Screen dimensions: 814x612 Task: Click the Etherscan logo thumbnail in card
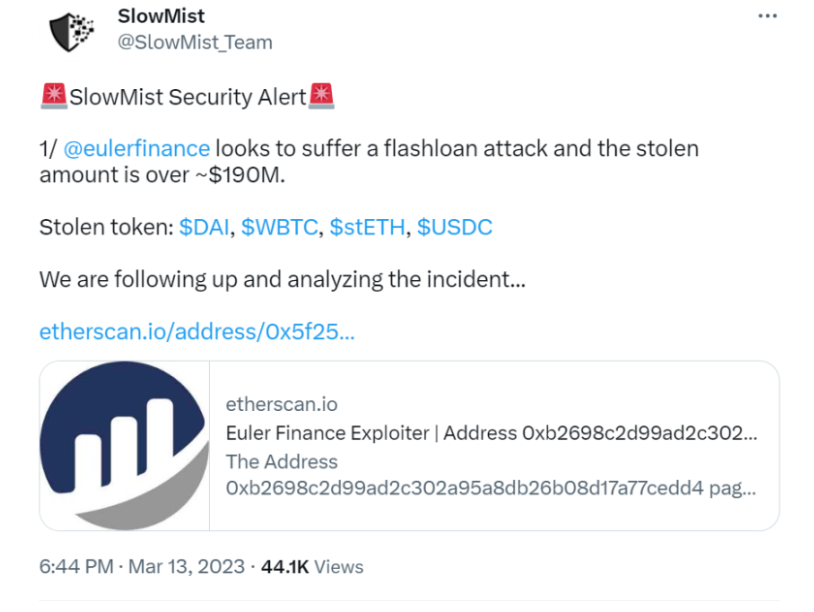pyautogui.click(x=125, y=445)
